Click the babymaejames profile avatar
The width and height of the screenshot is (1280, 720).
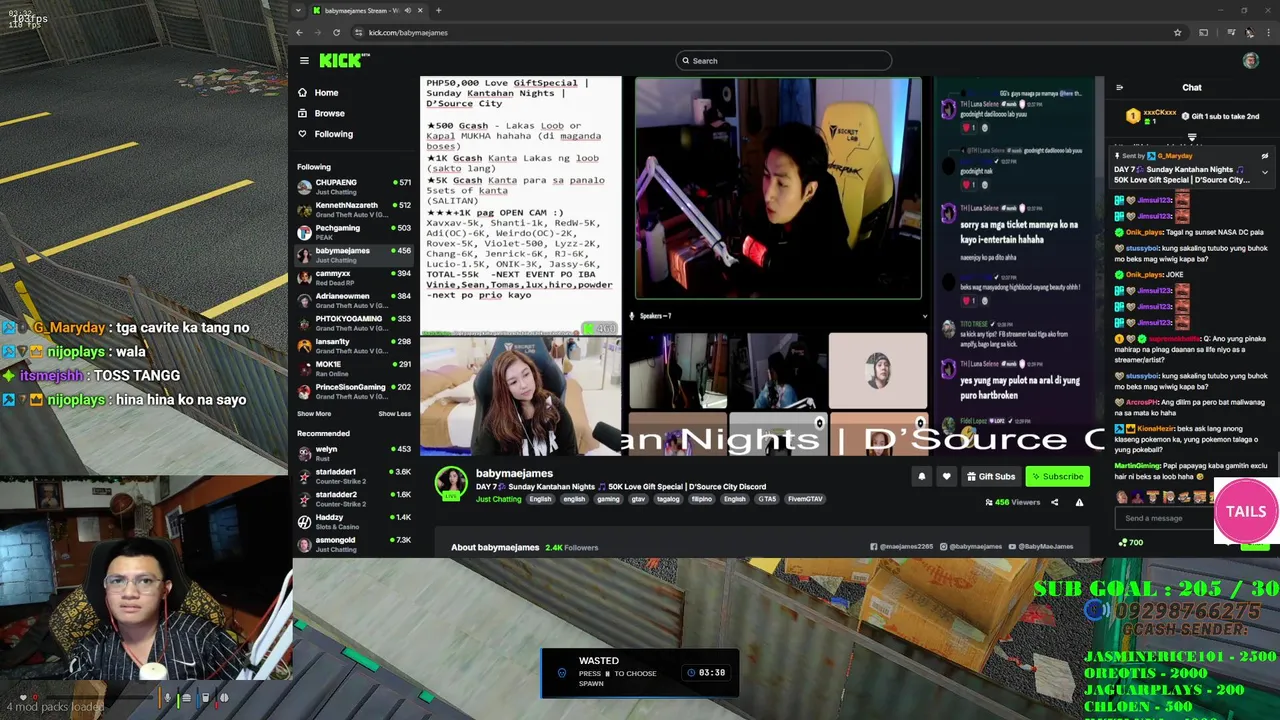(451, 483)
